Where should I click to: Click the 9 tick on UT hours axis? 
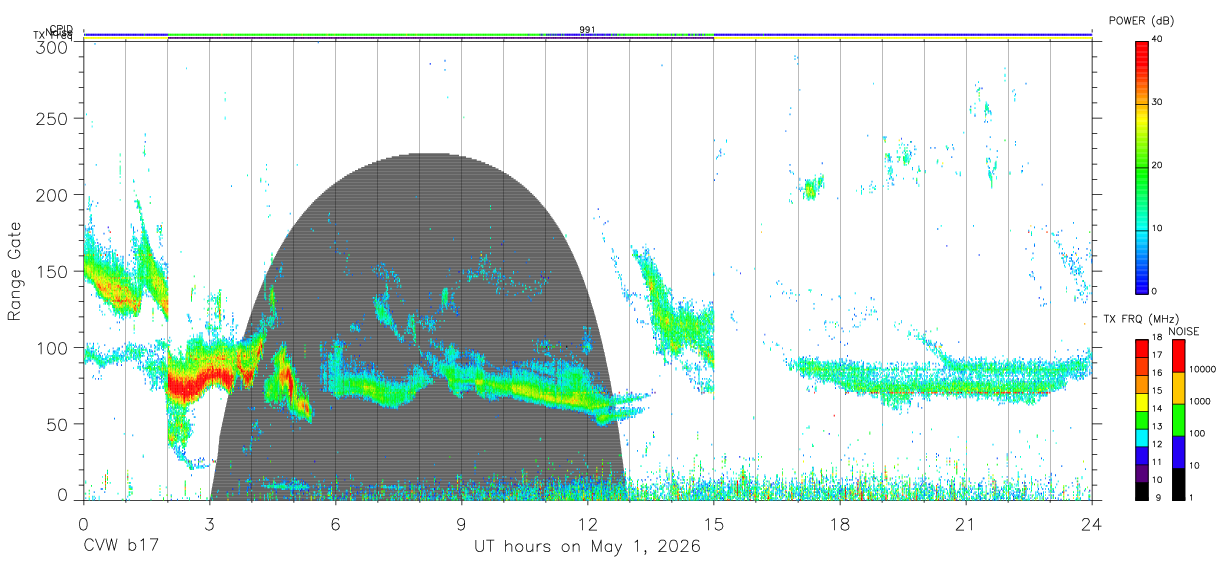tap(462, 524)
